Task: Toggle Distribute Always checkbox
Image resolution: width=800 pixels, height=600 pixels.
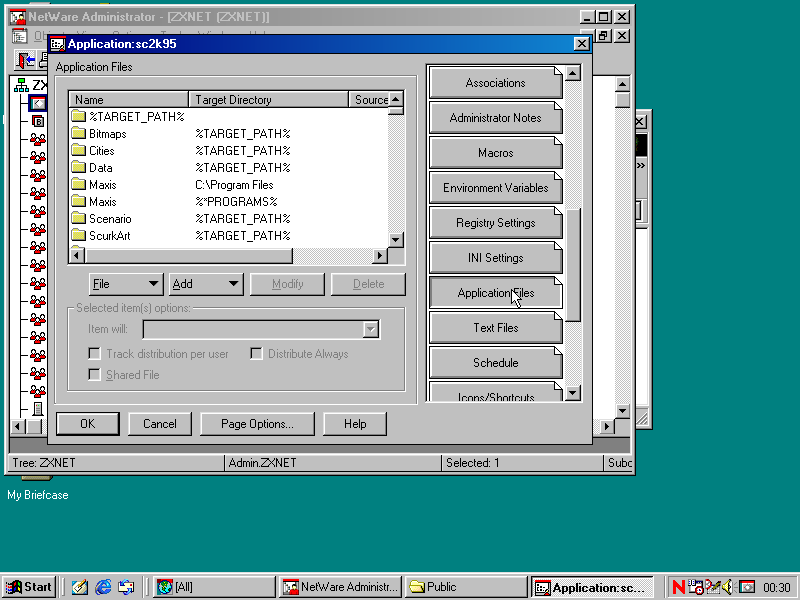Action: [x=256, y=354]
